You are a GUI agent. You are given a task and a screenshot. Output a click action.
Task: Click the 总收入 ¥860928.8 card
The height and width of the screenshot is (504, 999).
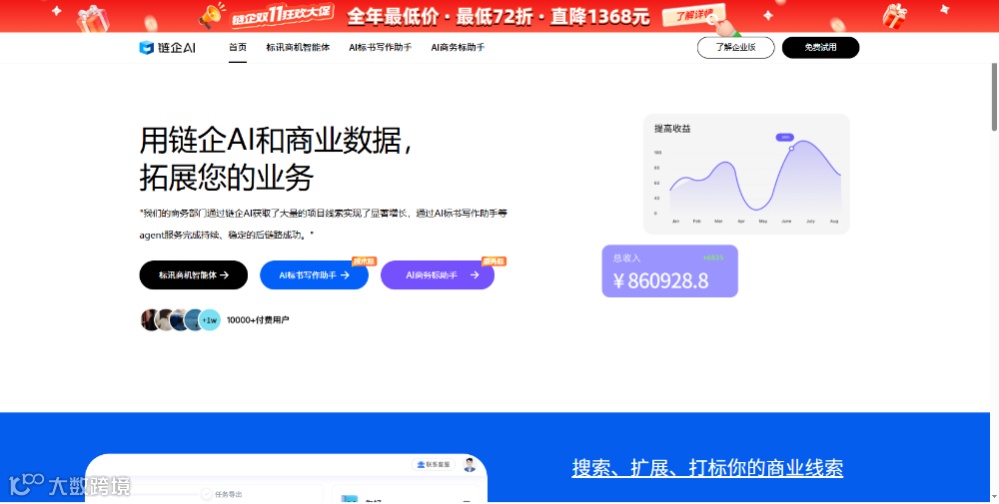pyautogui.click(x=670, y=271)
